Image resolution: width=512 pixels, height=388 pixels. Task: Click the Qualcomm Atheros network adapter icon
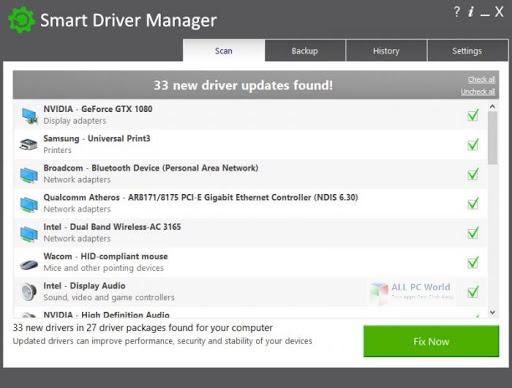tap(29, 205)
